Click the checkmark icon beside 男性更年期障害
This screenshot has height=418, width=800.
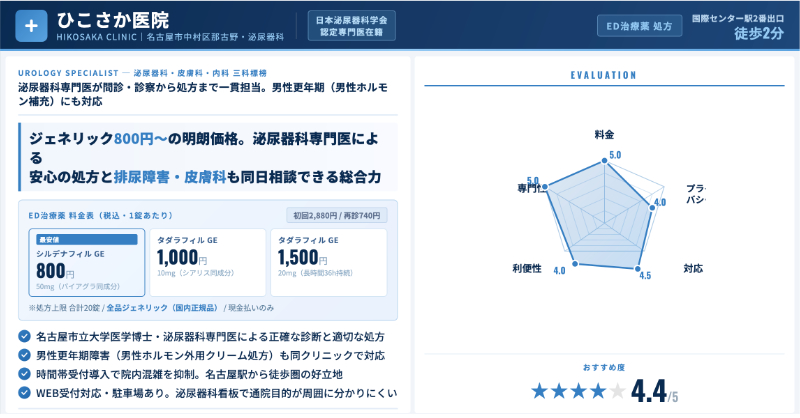tap(24, 354)
